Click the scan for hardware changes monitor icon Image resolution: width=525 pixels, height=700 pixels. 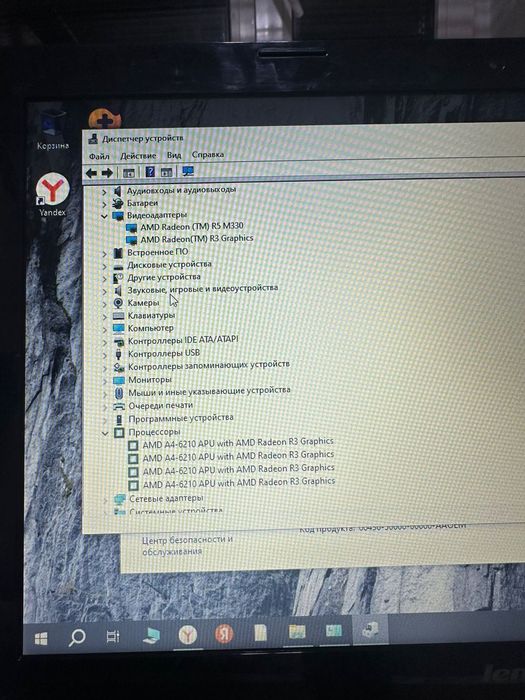click(x=188, y=171)
